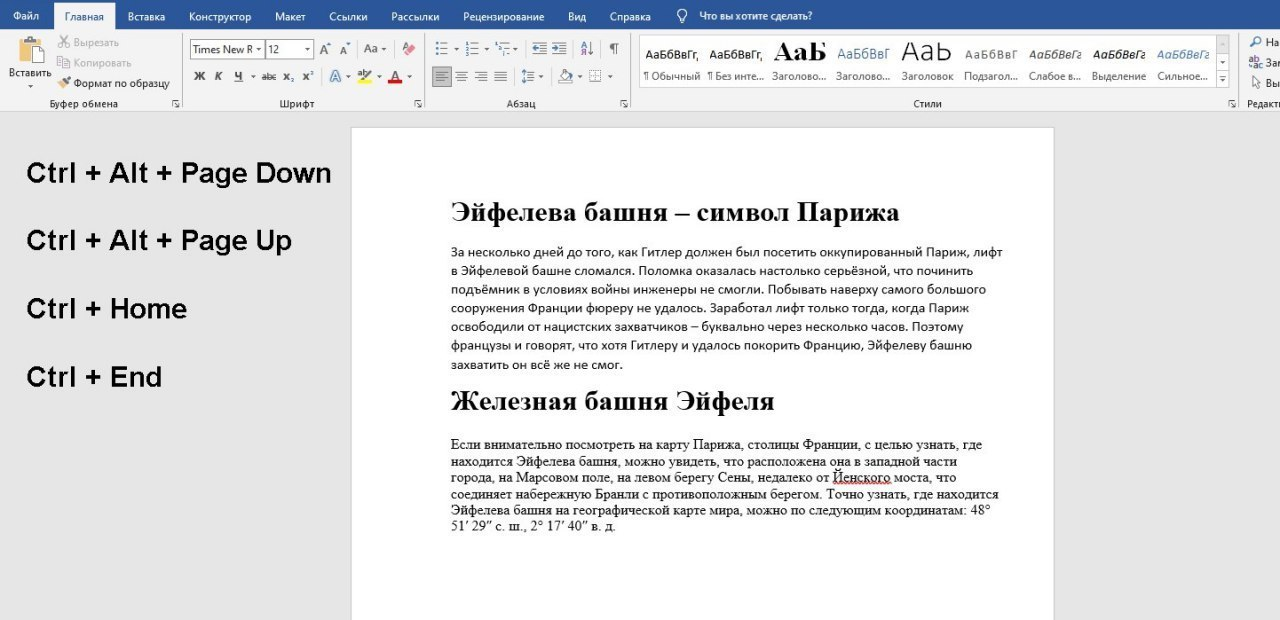Click the 'Что вы хотите сделать?' search field

click(754, 16)
